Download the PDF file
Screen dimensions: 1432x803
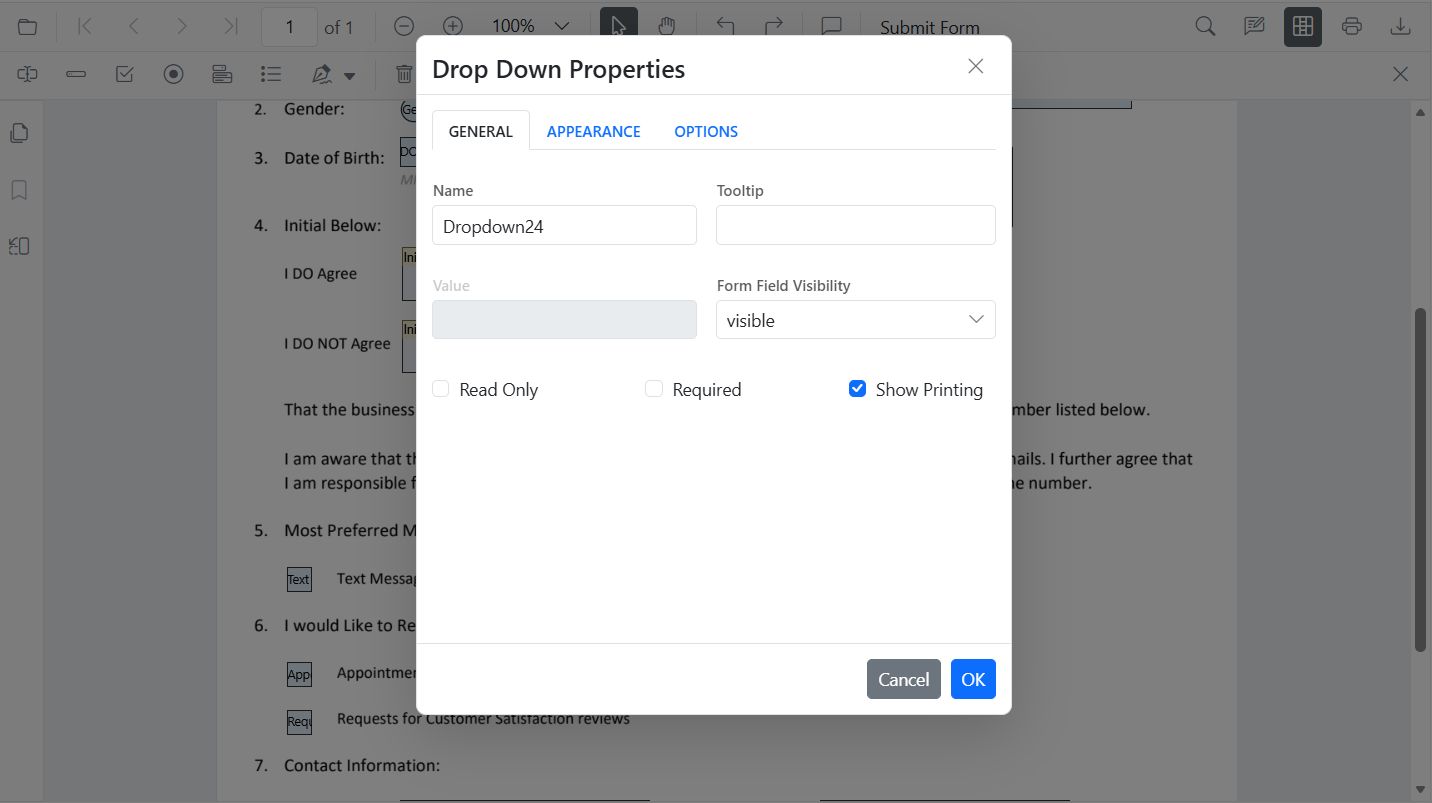(1400, 26)
